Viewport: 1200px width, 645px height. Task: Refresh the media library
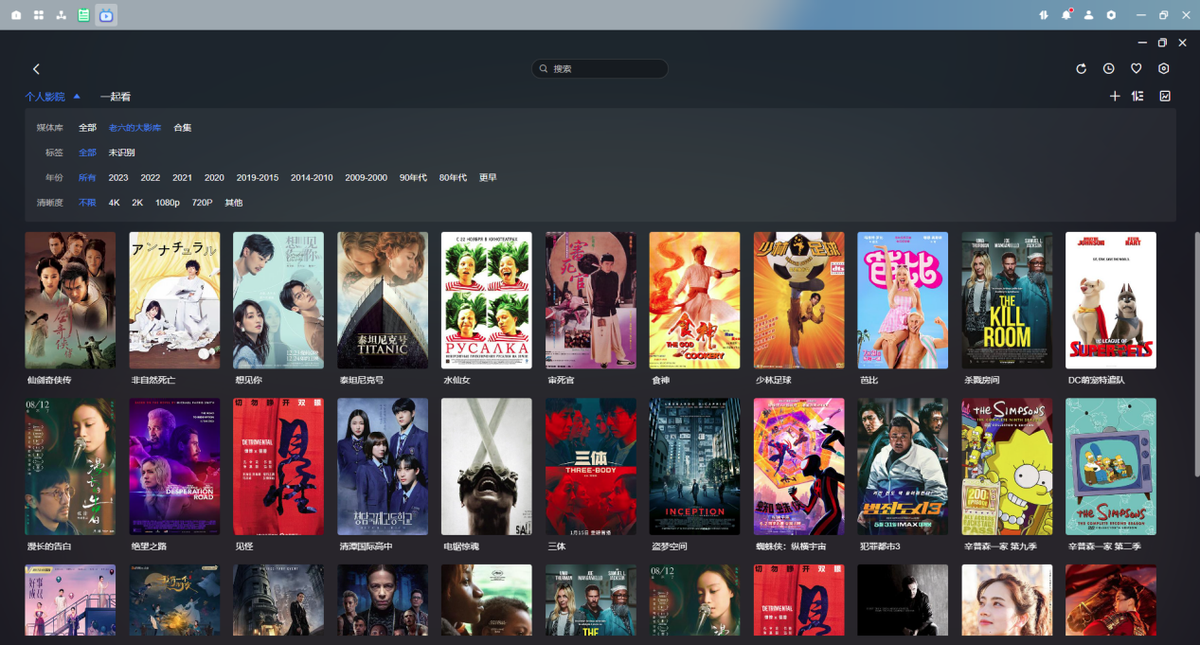tap(1081, 69)
